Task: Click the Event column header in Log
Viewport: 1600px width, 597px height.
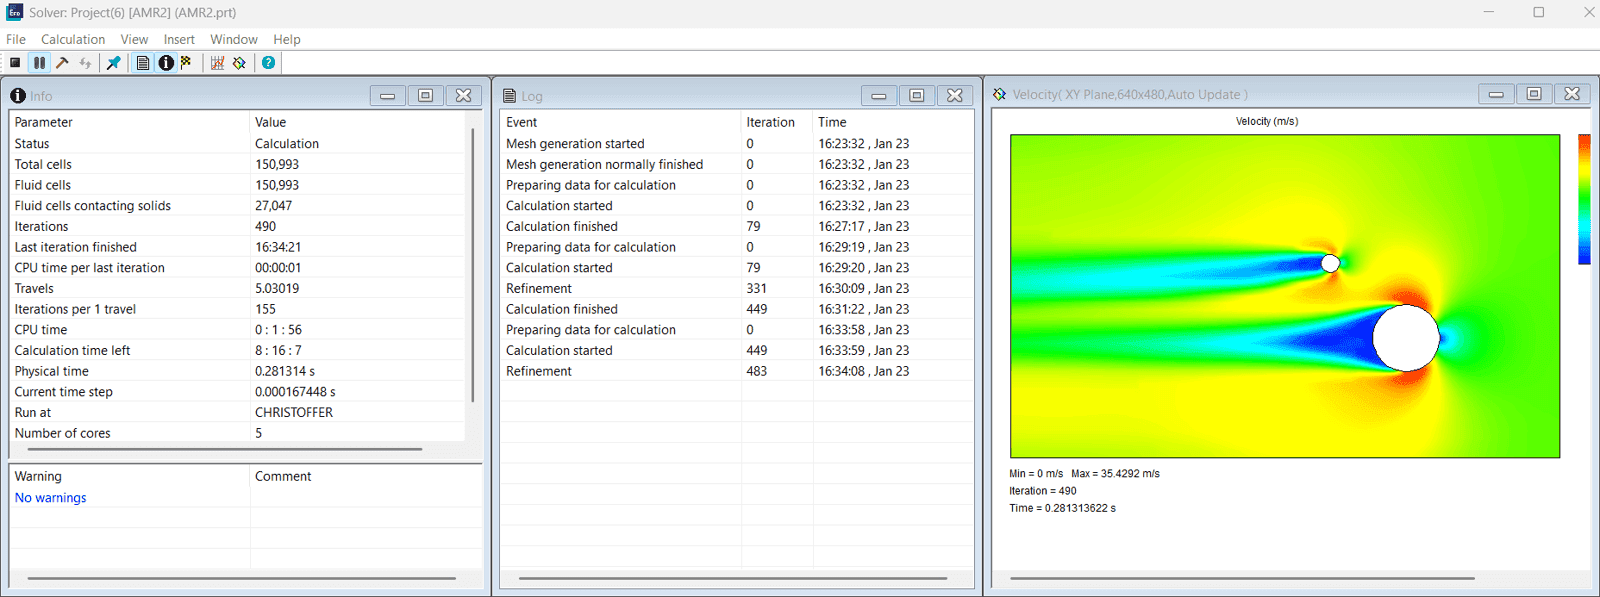Action: [621, 122]
